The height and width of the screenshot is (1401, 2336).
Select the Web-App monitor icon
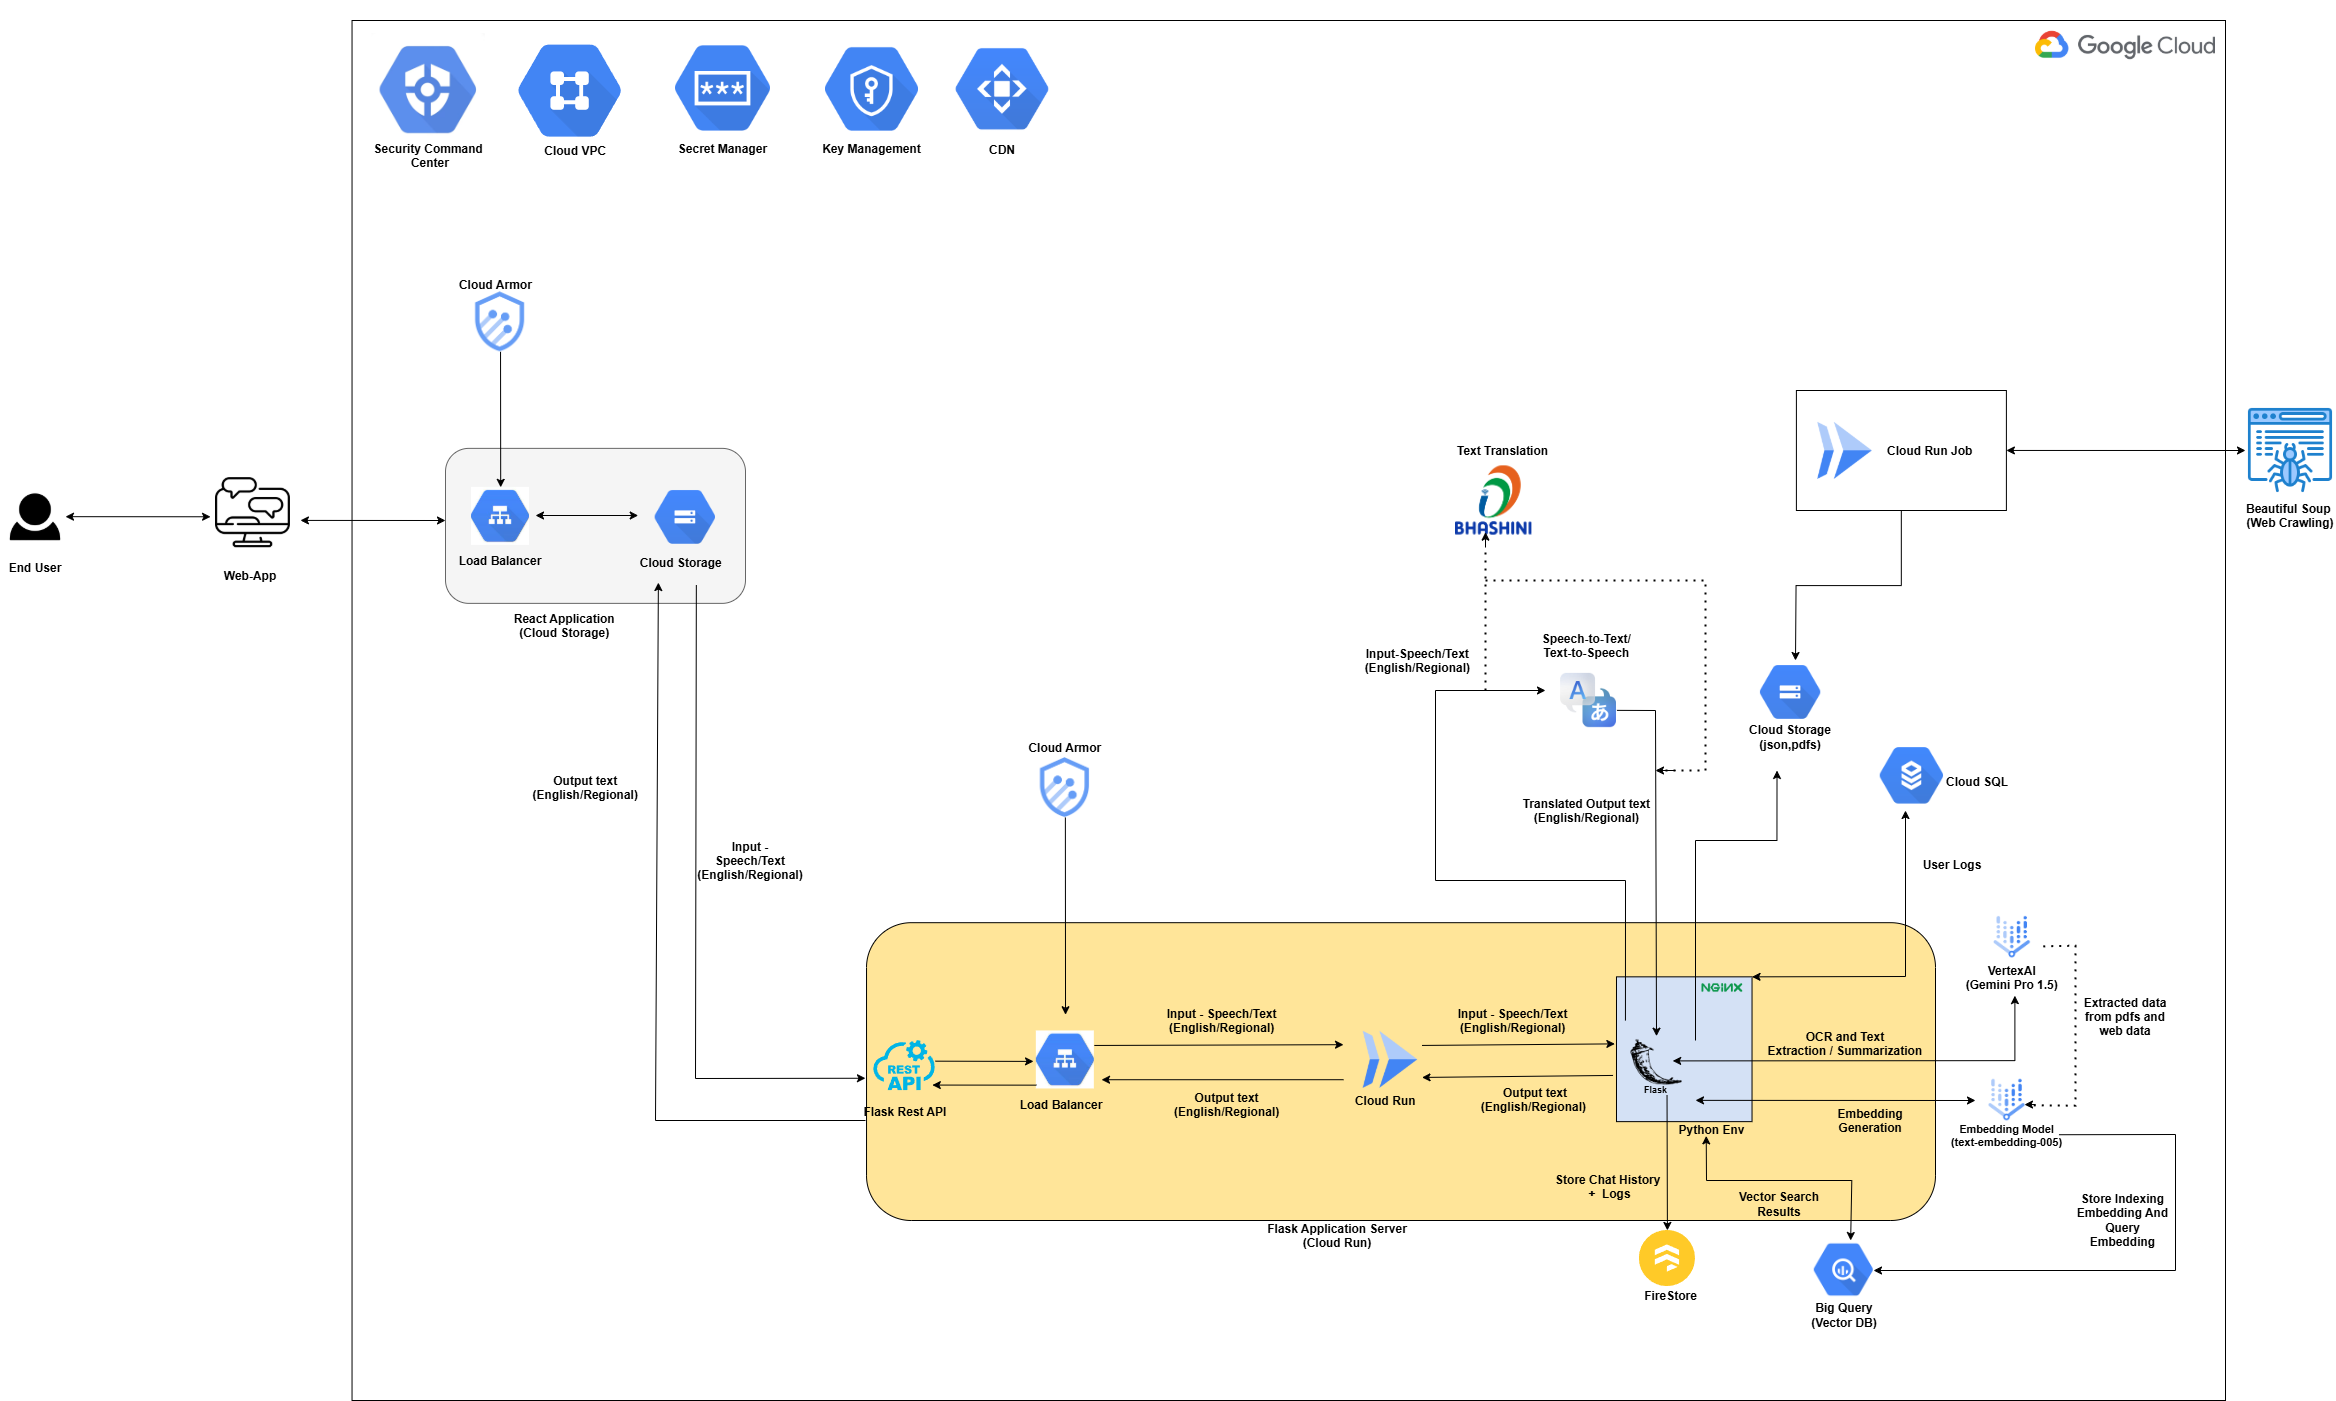(x=252, y=512)
